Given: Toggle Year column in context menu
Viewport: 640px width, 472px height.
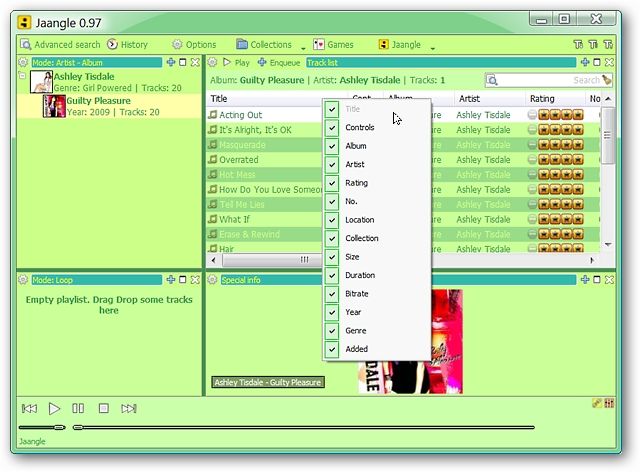Looking at the screenshot, I should pyautogui.click(x=376, y=312).
